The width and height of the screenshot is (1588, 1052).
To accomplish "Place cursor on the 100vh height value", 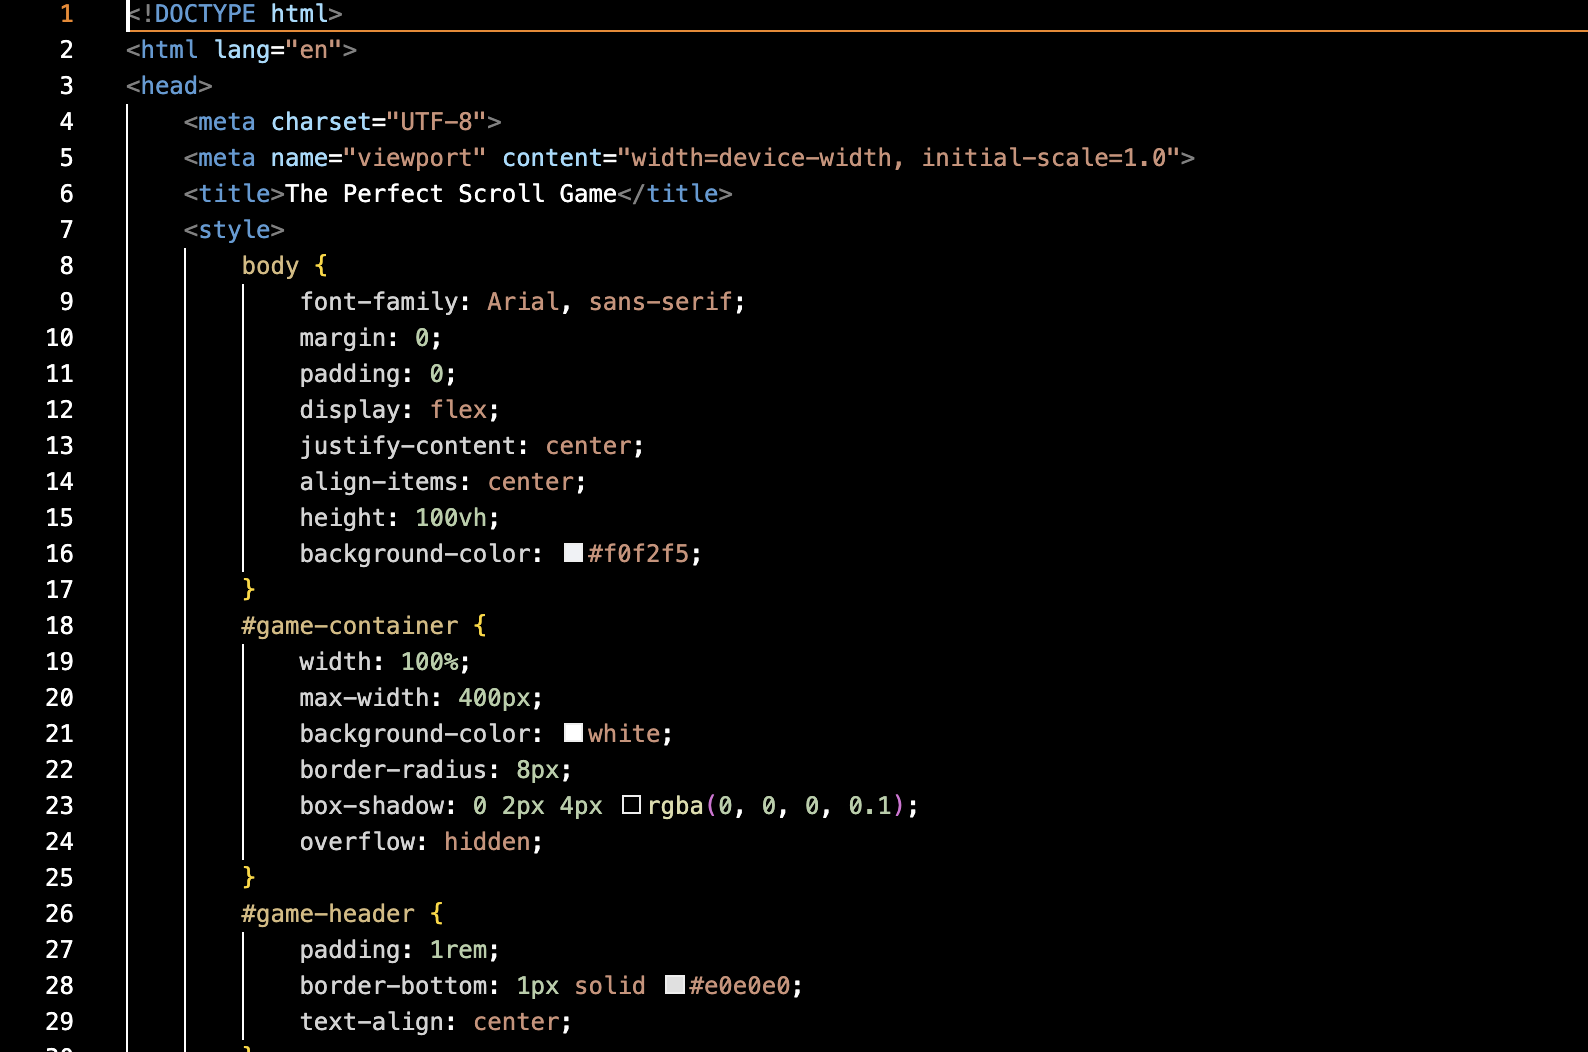I will pos(450,518).
